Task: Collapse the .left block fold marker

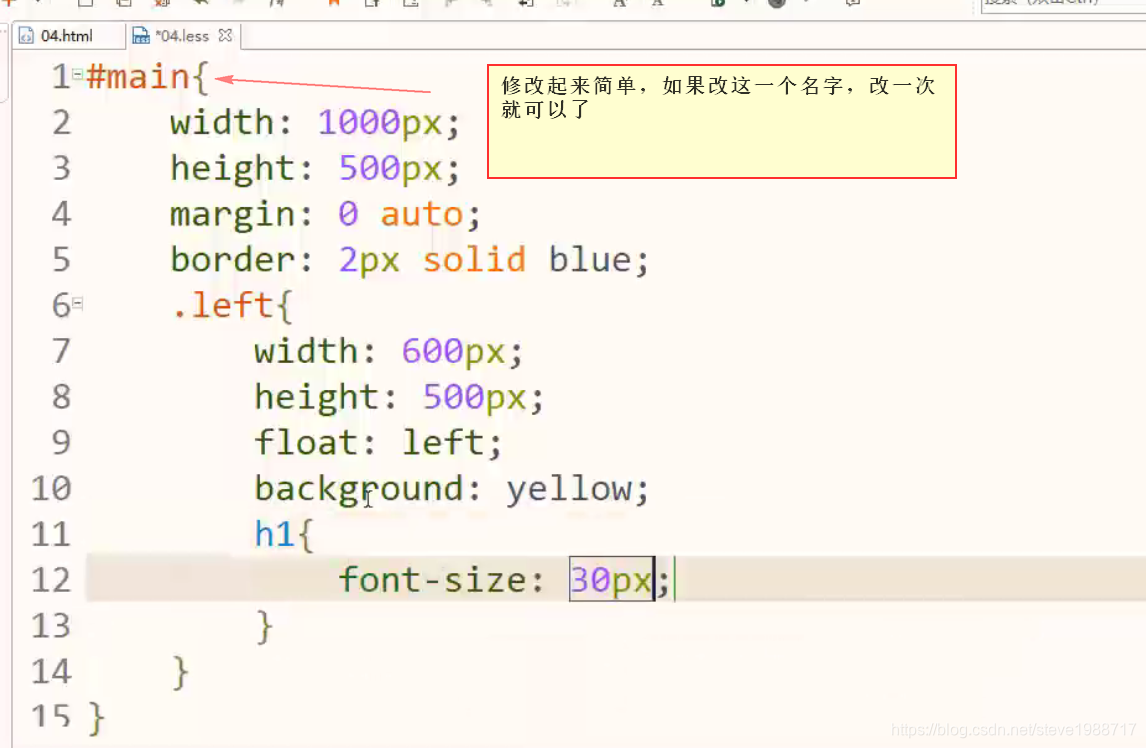Action: [77, 303]
